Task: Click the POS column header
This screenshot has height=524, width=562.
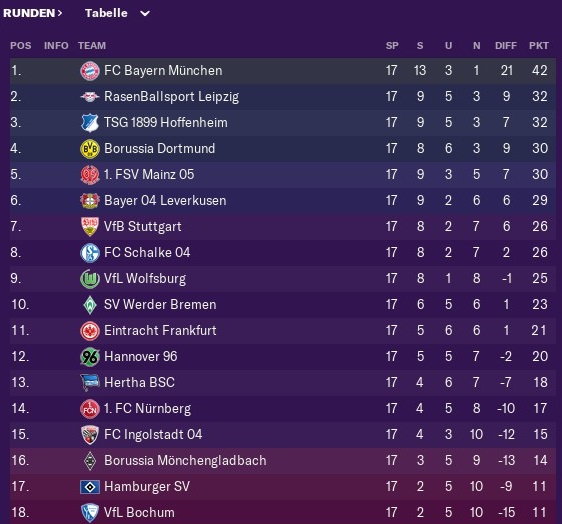Action: coord(20,46)
